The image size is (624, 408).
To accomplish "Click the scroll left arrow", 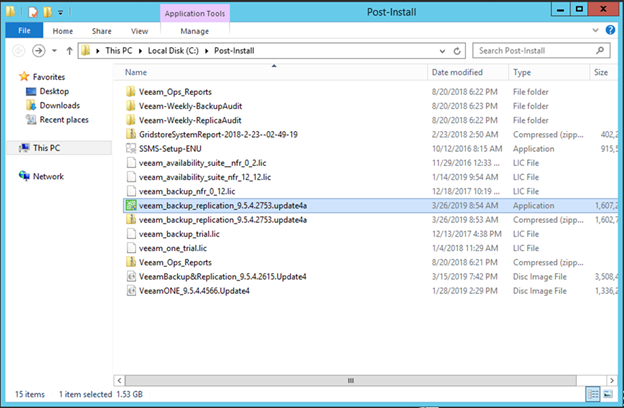I will (119, 381).
